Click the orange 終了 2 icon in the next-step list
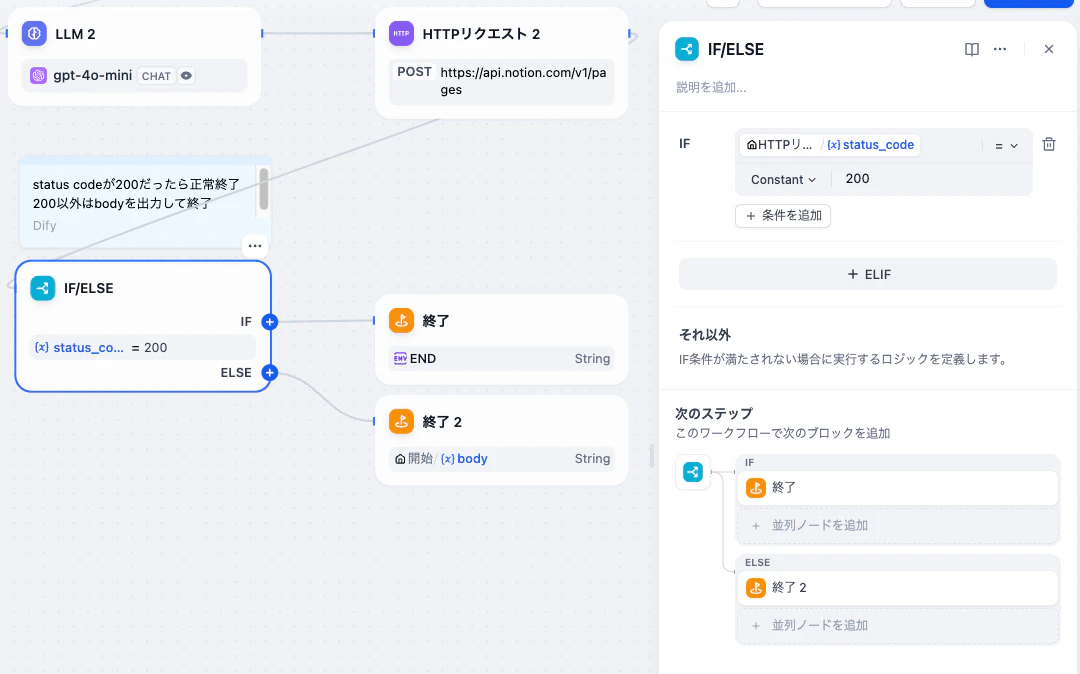 tap(756, 588)
